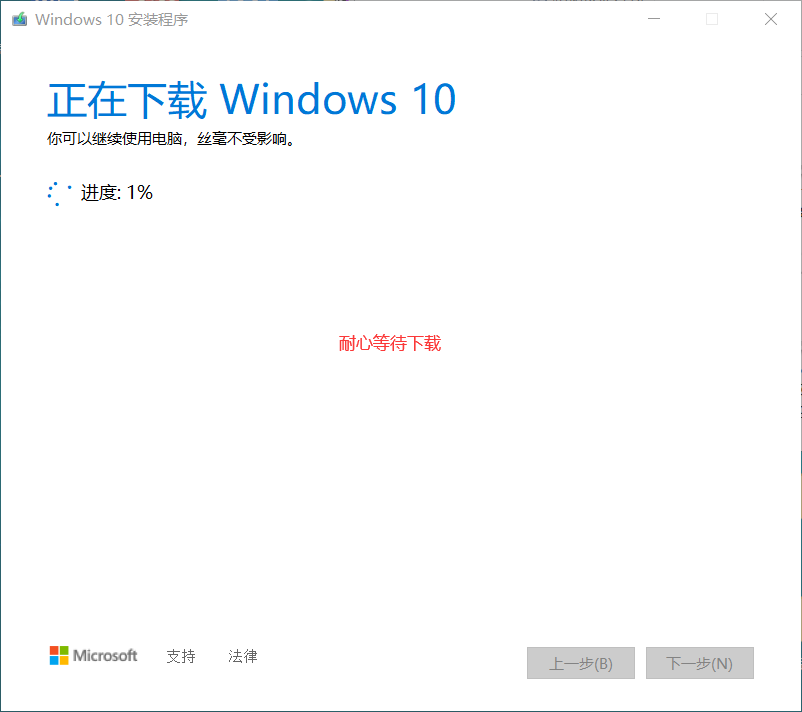Viewport: 802px width, 712px height.
Task: Click the red square of Microsoft logo
Action: (x=54, y=651)
